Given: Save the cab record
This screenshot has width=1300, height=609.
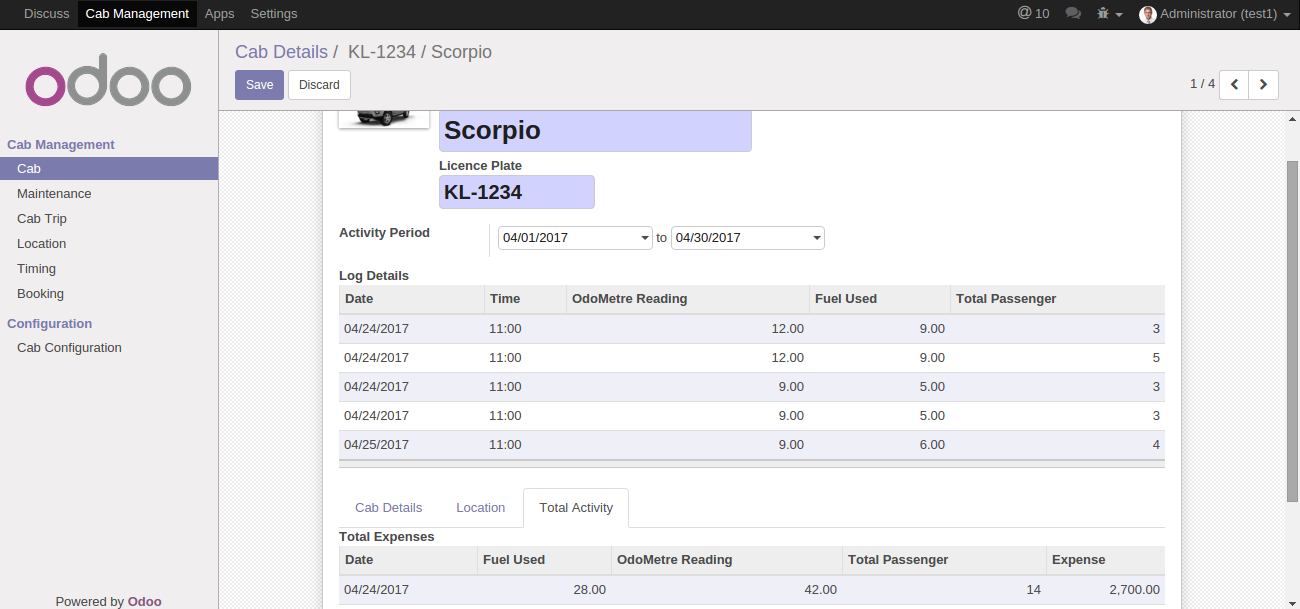Looking at the screenshot, I should (x=259, y=85).
